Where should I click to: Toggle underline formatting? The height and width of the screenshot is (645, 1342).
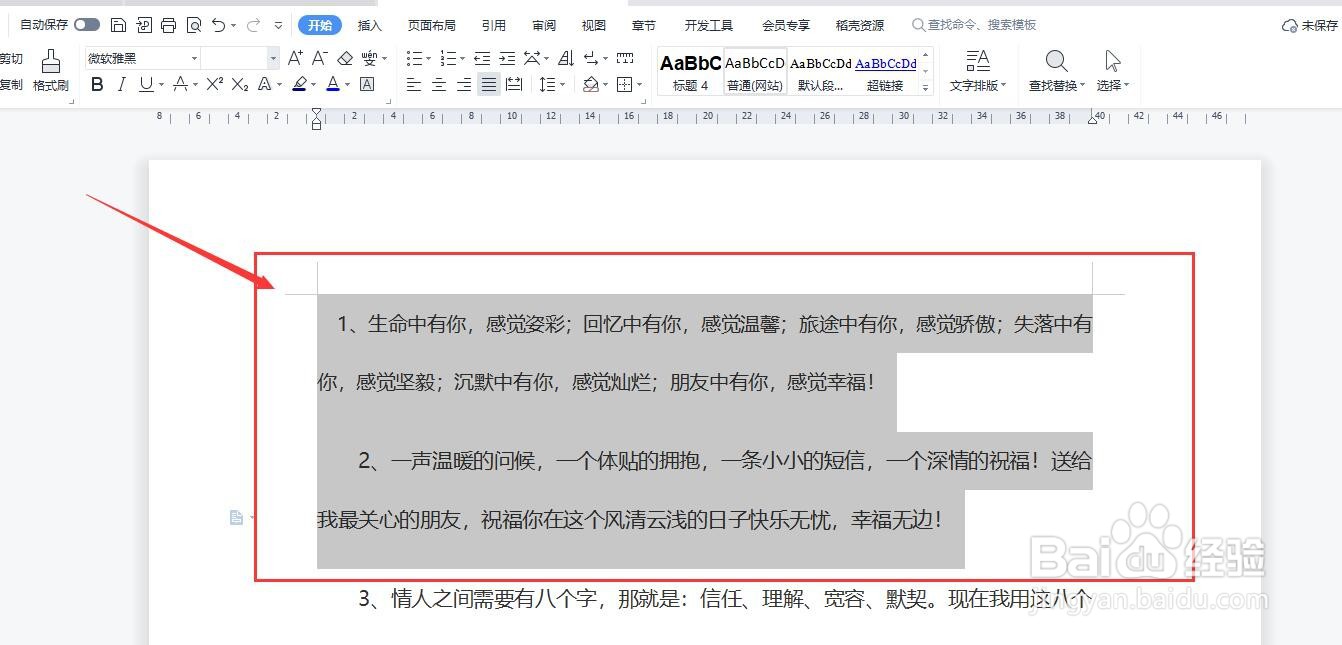pos(146,85)
